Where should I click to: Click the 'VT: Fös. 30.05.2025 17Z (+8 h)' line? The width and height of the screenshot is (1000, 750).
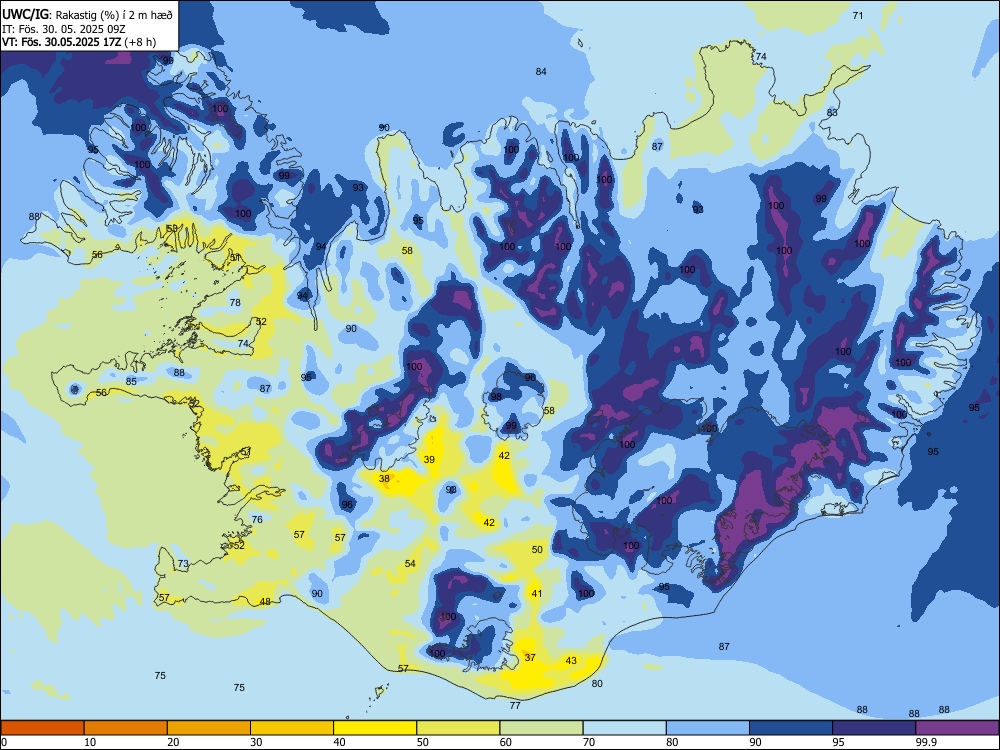point(78,42)
